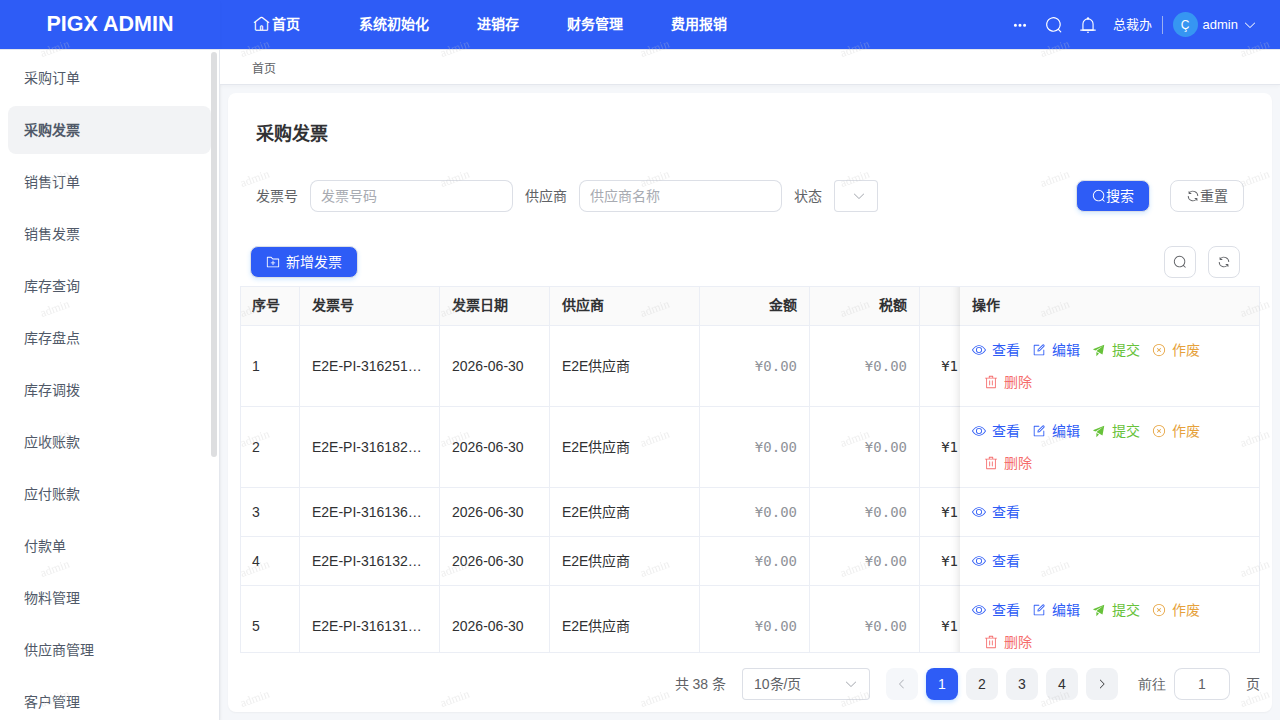Screen dimensions: 1280x720
Task: Delete invoice in row 5
Action: tap(1008, 642)
